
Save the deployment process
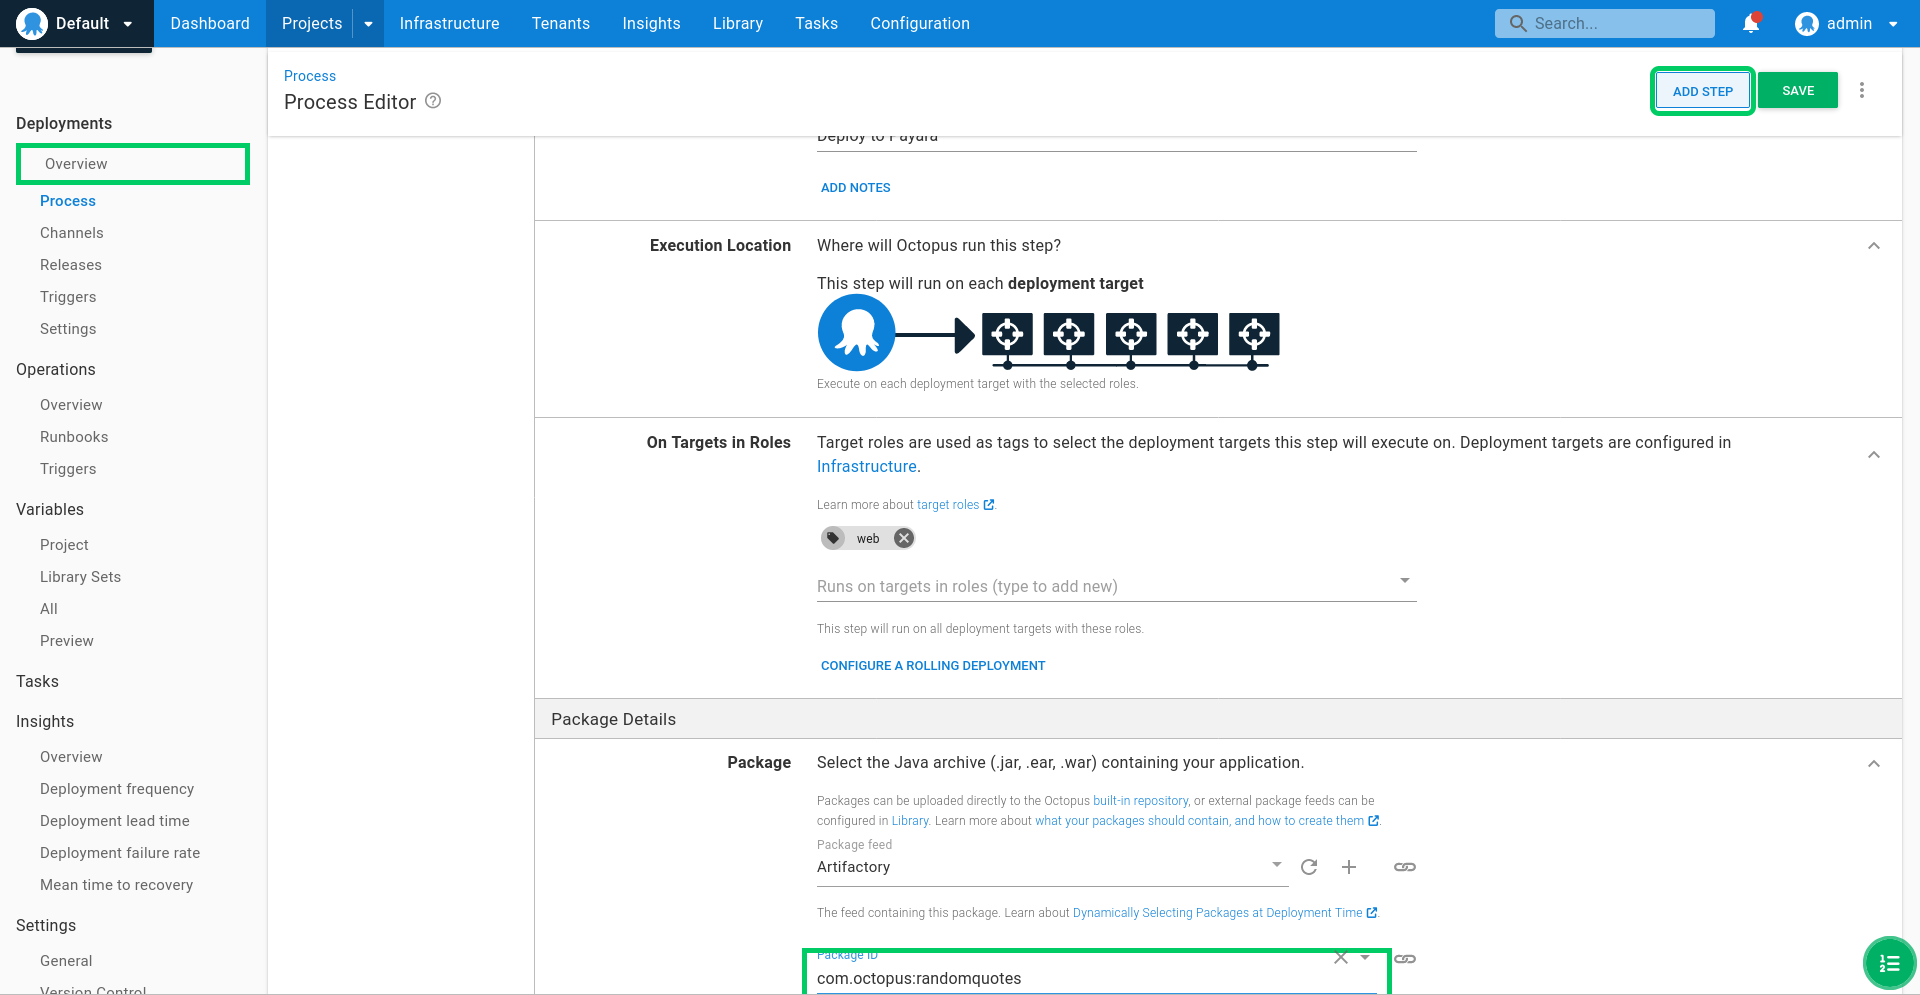1798,90
